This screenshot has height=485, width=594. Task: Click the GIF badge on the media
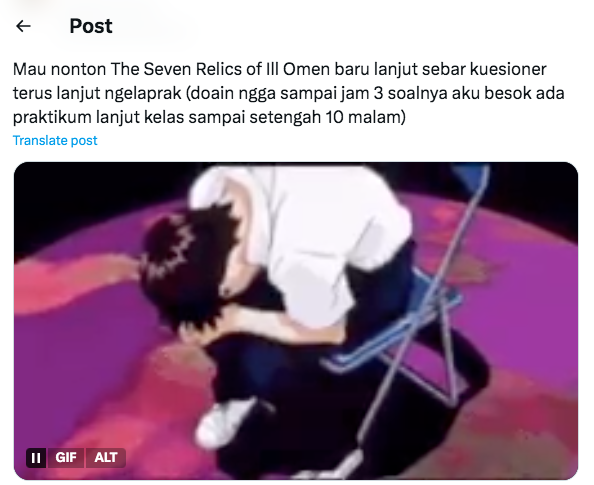click(66, 458)
